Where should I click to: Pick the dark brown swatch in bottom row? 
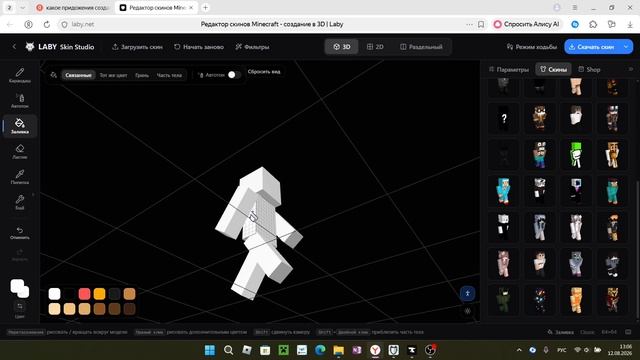pyautogui.click(x=130, y=309)
